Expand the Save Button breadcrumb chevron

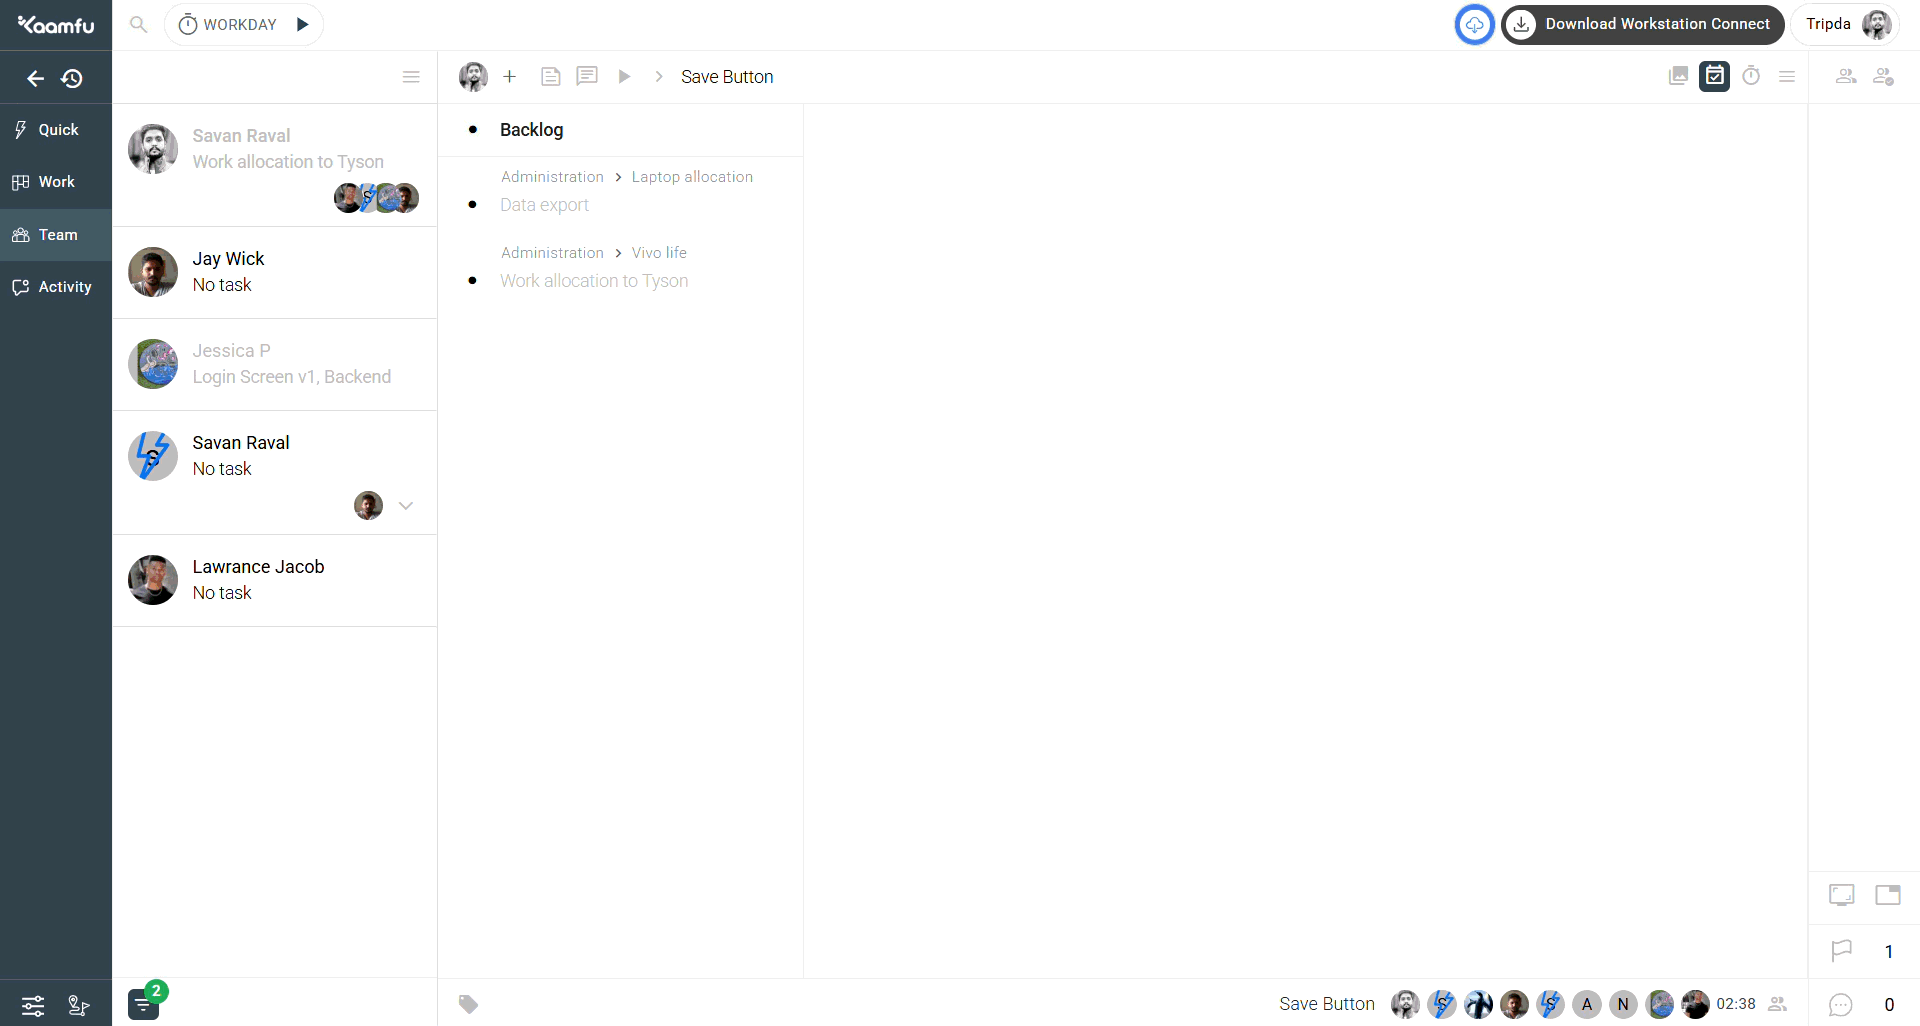tap(659, 77)
